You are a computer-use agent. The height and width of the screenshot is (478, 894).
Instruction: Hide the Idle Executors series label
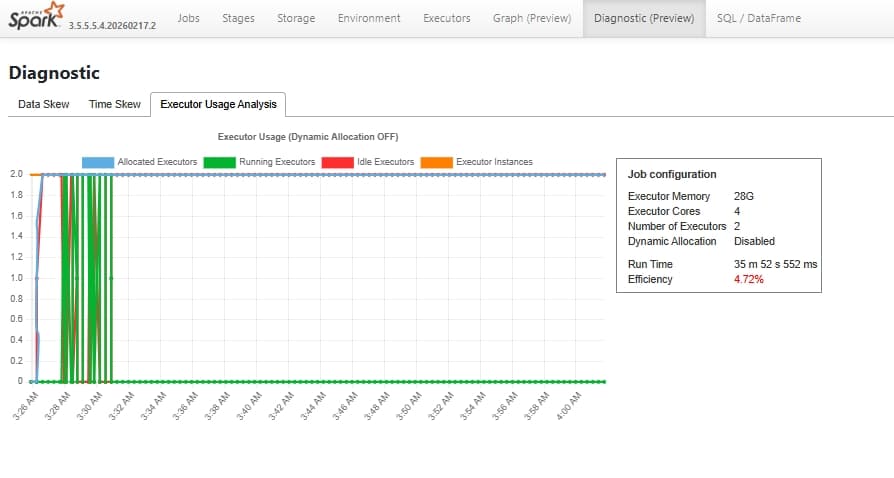(385, 162)
